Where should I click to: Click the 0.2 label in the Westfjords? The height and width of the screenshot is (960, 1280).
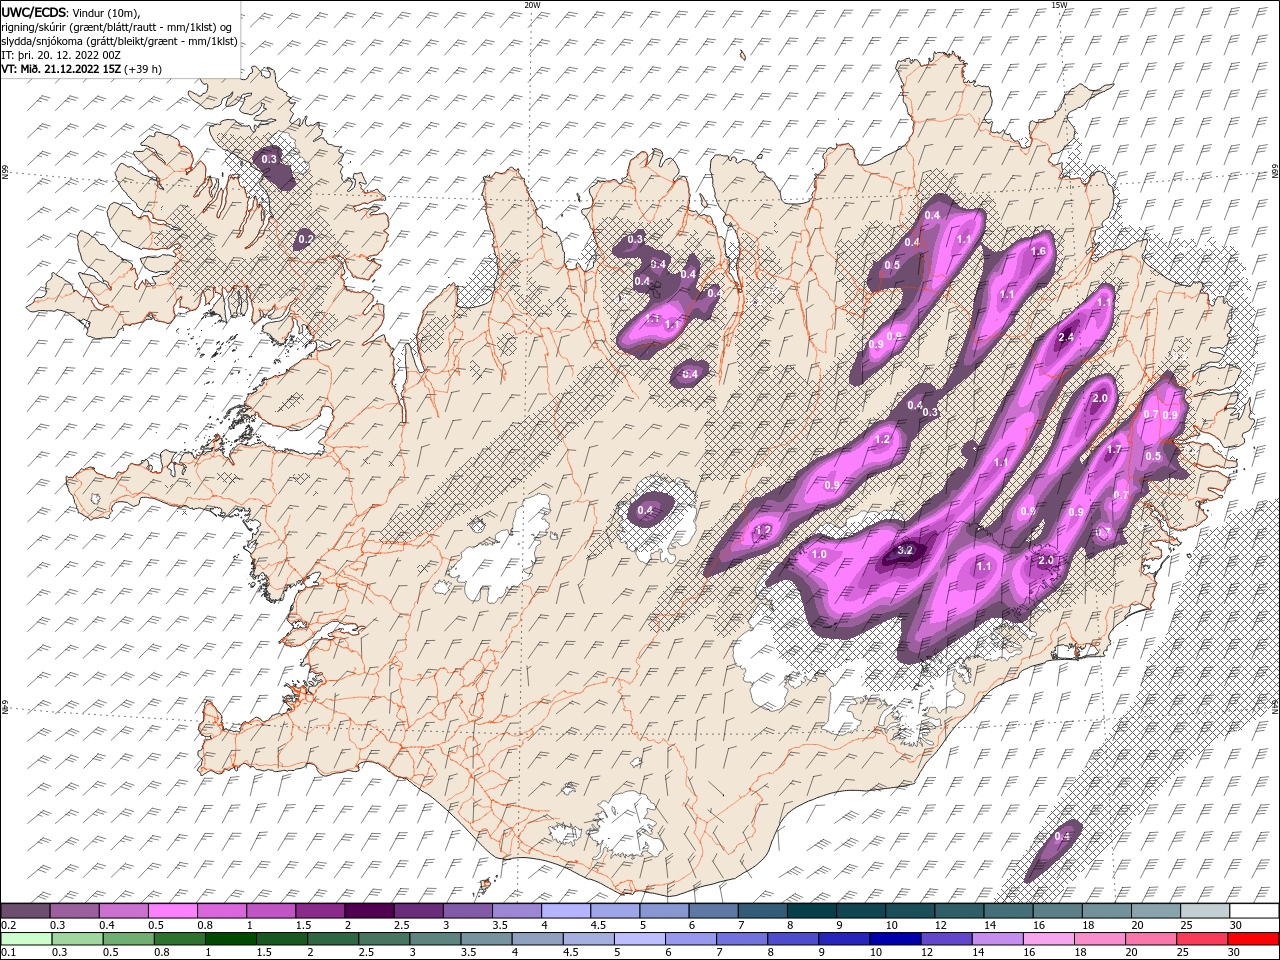(306, 239)
